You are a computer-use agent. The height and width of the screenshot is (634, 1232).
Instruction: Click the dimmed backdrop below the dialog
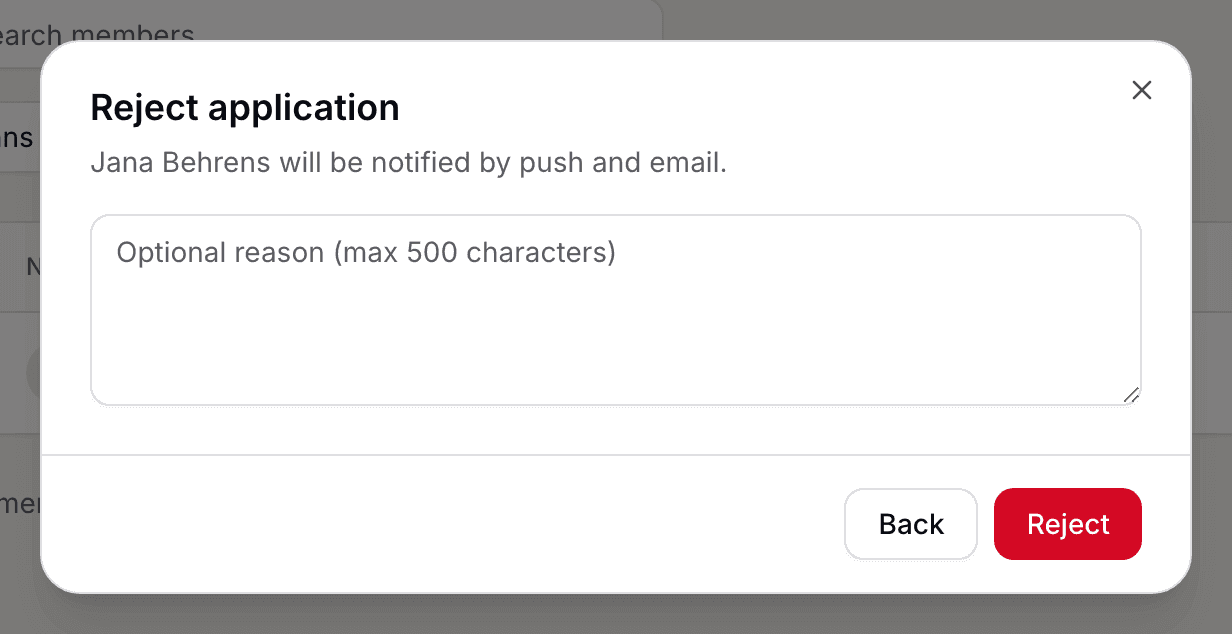[616, 615]
